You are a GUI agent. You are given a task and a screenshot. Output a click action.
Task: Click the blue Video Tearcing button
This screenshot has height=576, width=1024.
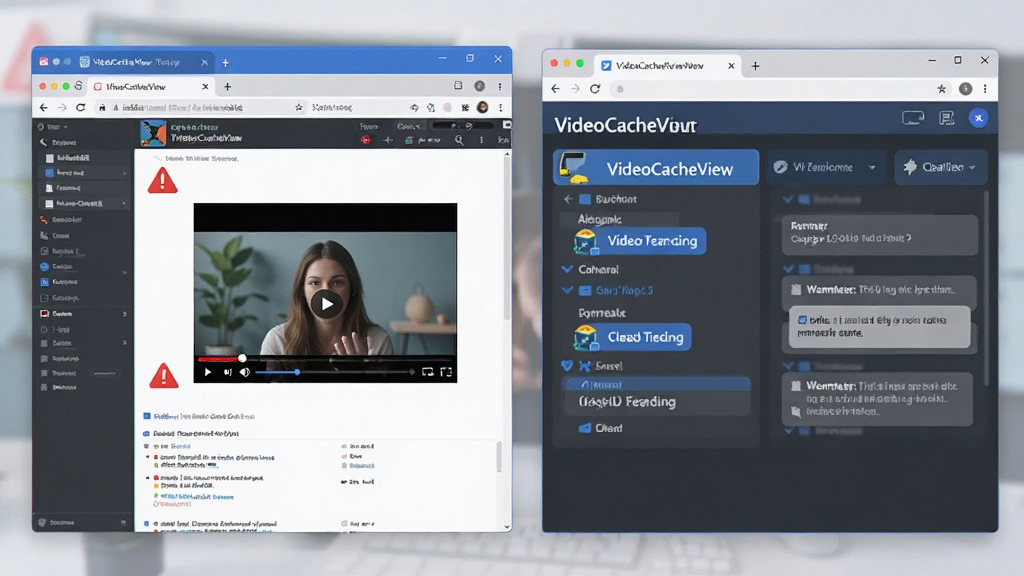640,241
